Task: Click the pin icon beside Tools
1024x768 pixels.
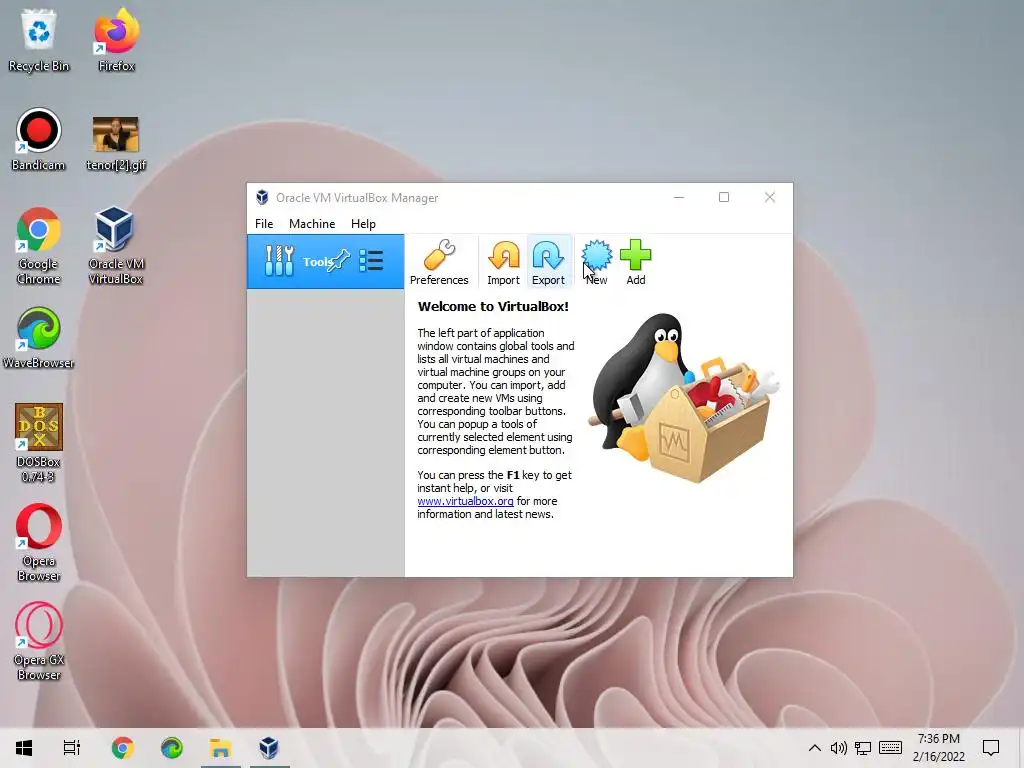Action: [x=340, y=261]
